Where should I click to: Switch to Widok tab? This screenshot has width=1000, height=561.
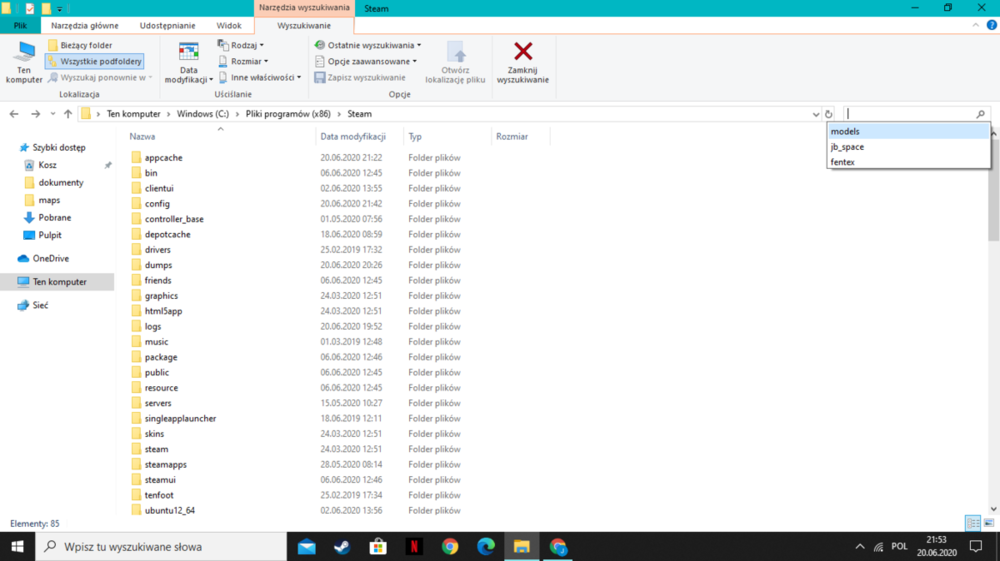tap(229, 26)
